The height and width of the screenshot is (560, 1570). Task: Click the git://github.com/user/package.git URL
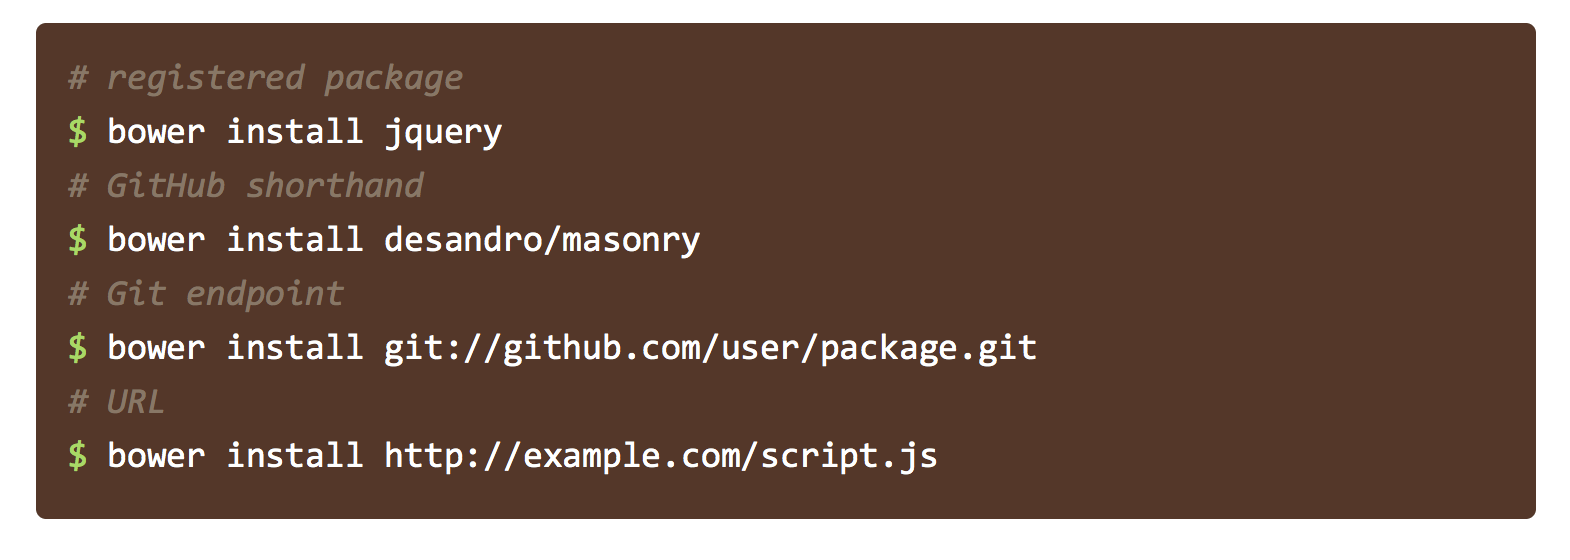711,348
